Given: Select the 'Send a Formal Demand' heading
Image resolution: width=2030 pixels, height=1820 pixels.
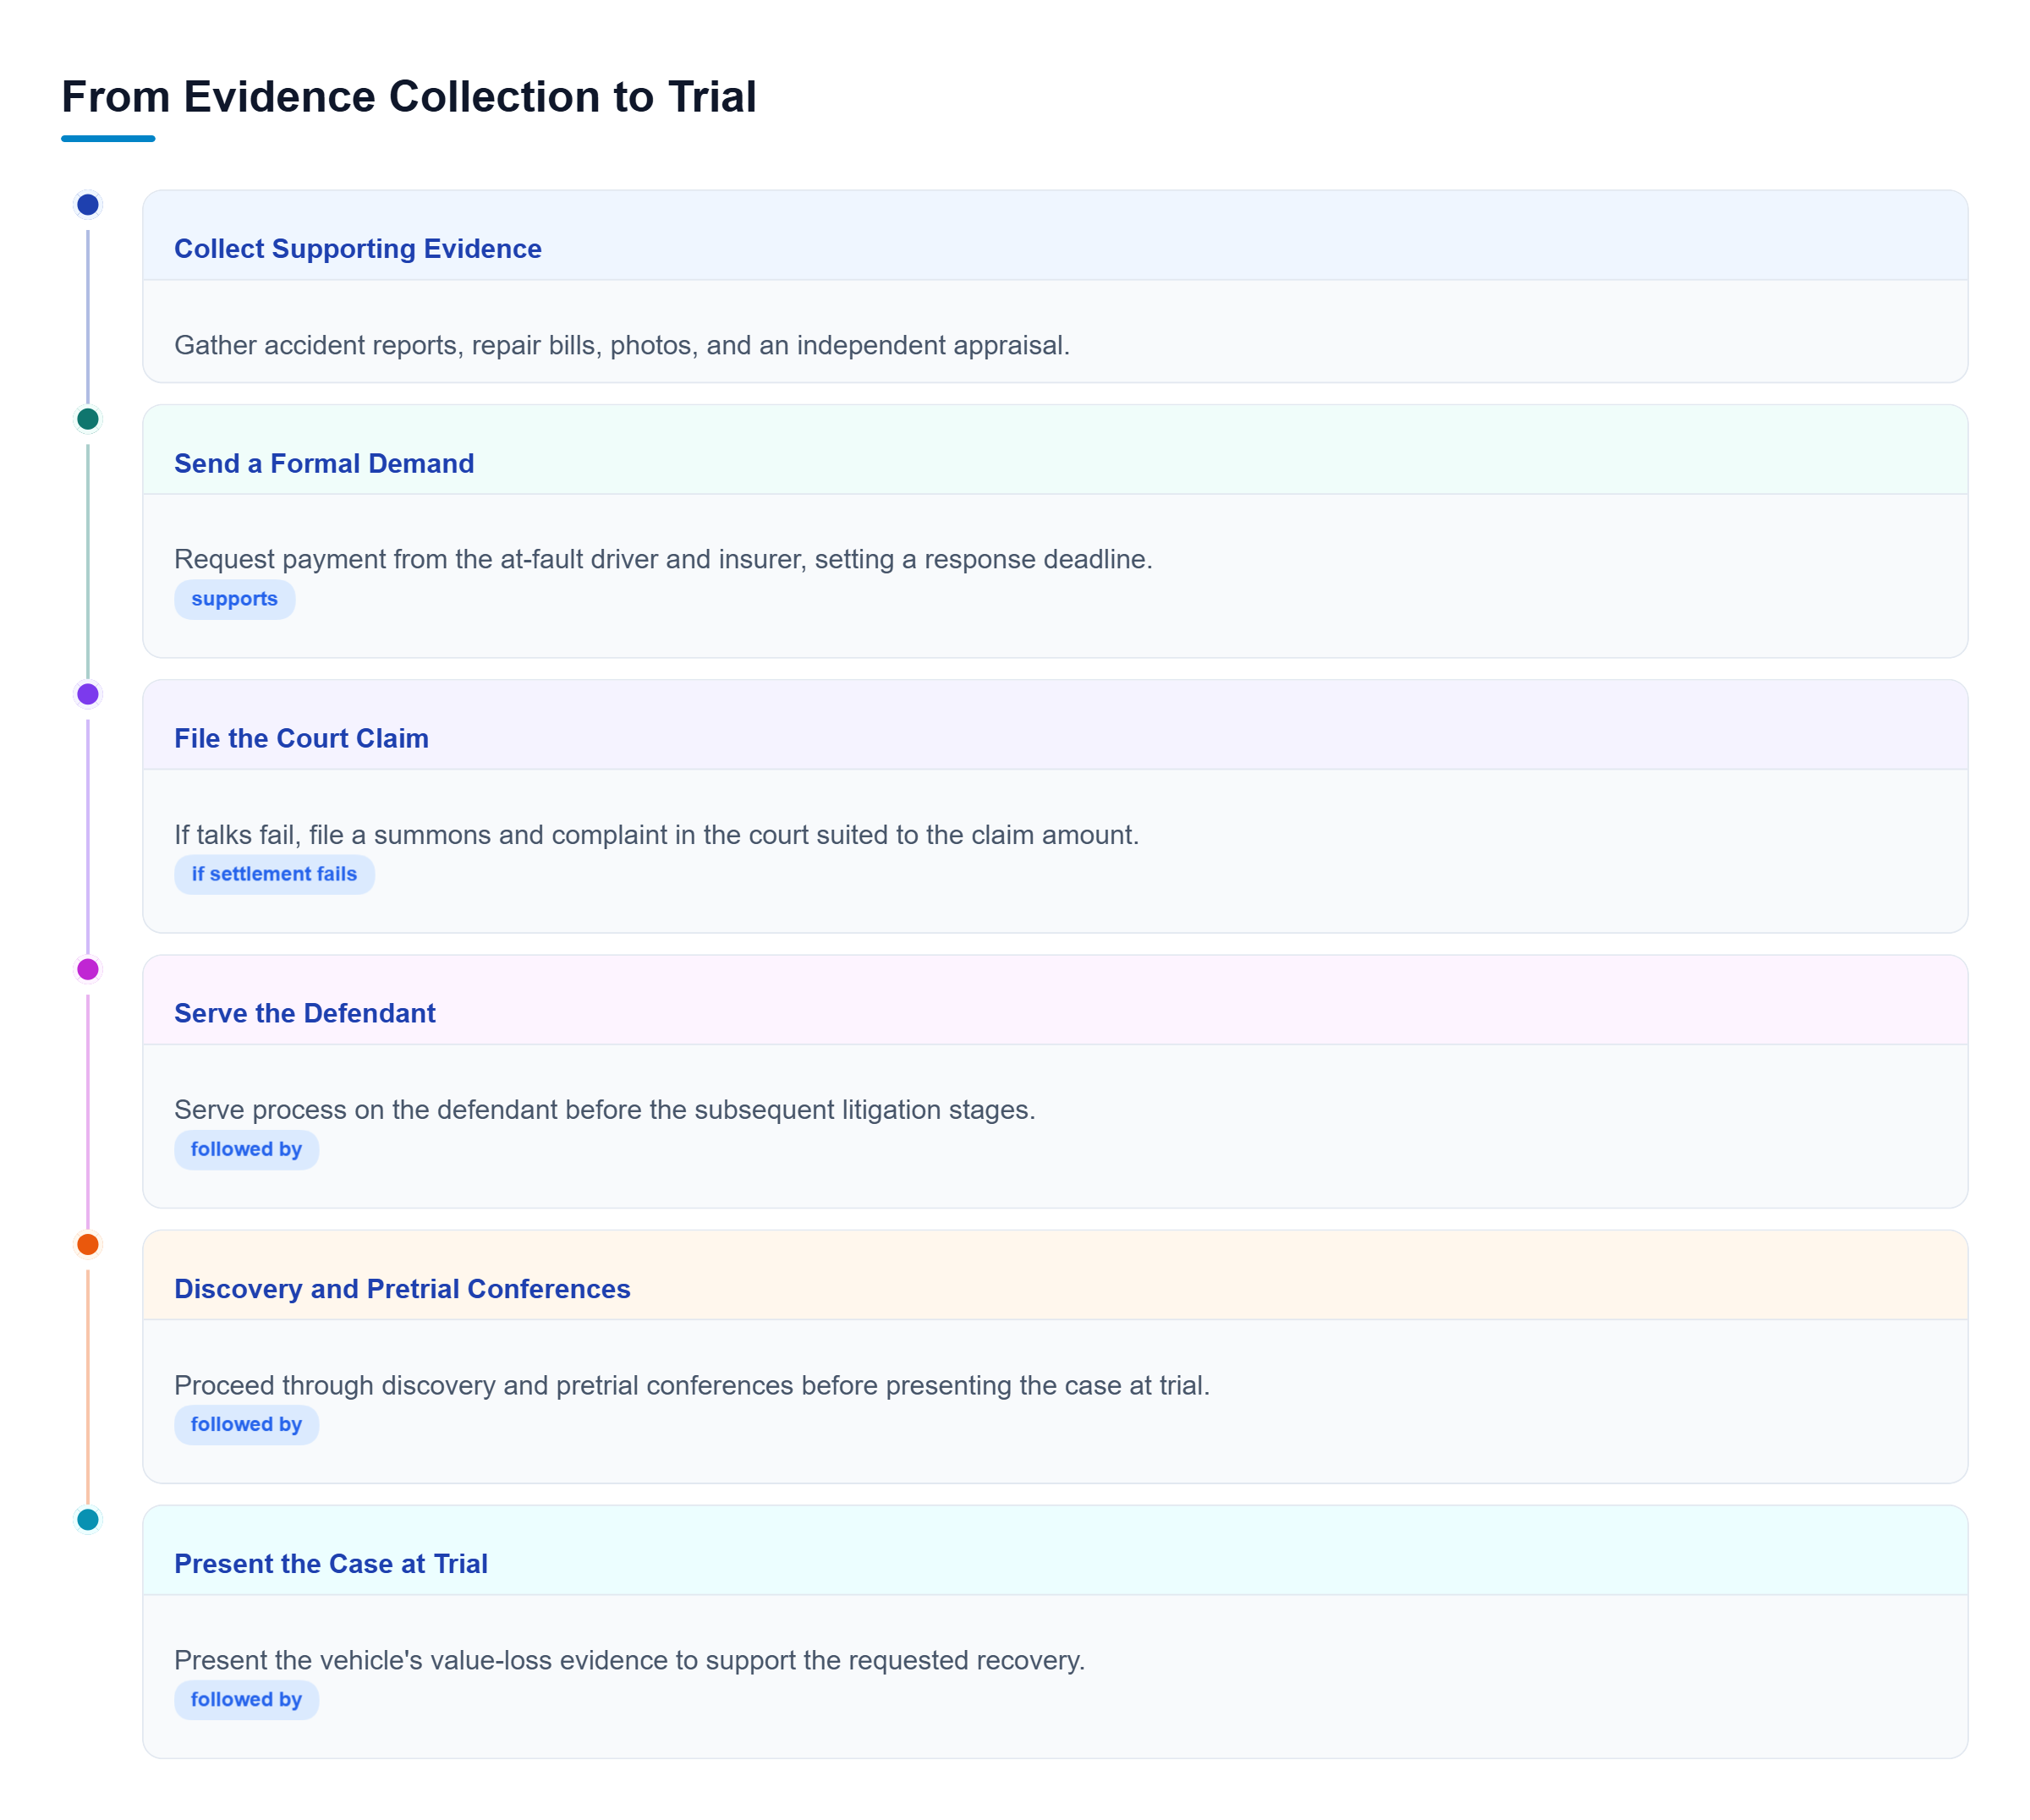Looking at the screenshot, I should [324, 464].
